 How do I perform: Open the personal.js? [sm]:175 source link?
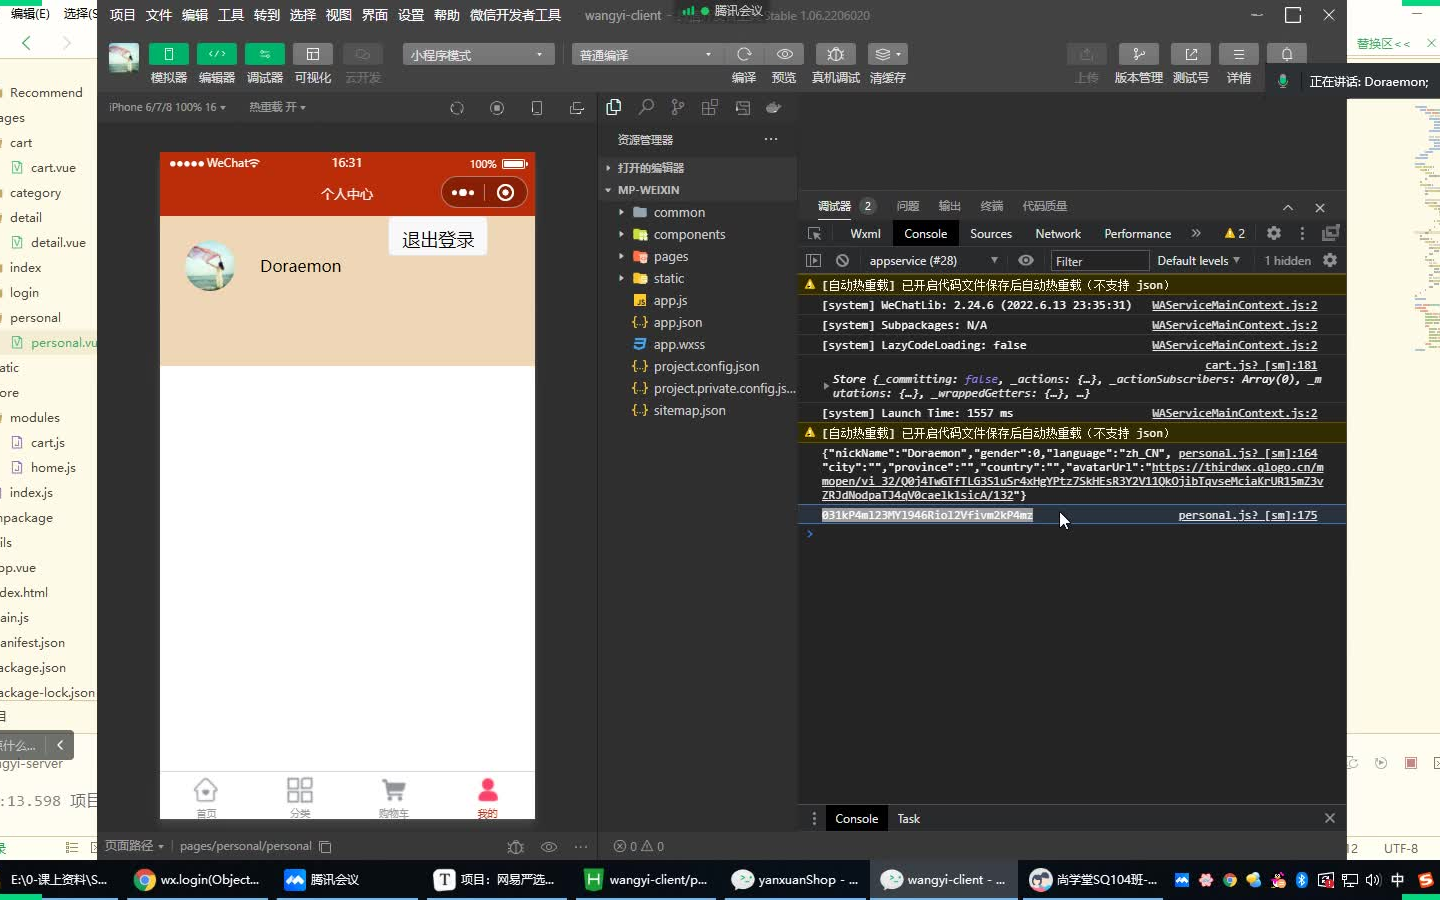coord(1248,515)
